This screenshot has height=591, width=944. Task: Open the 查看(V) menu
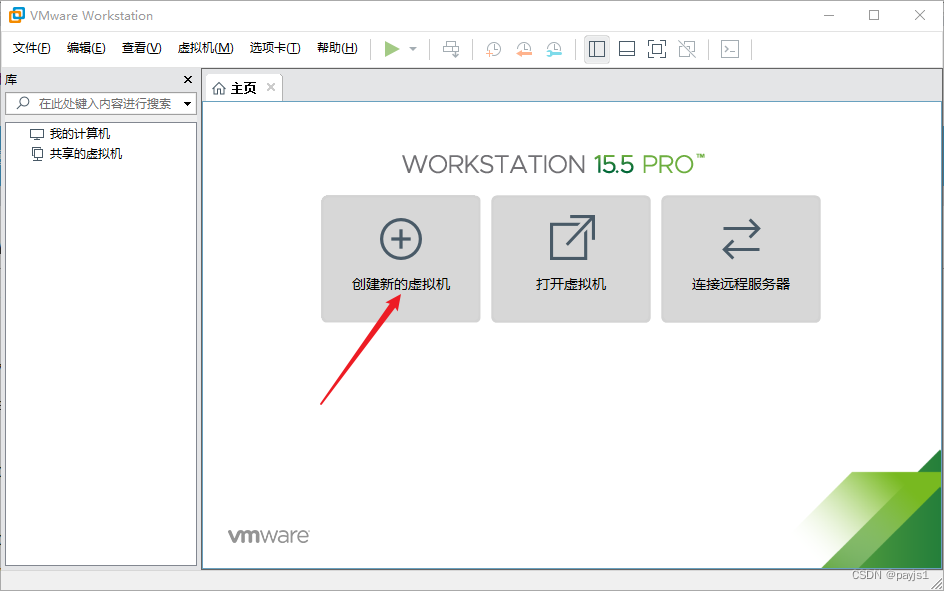[141, 48]
